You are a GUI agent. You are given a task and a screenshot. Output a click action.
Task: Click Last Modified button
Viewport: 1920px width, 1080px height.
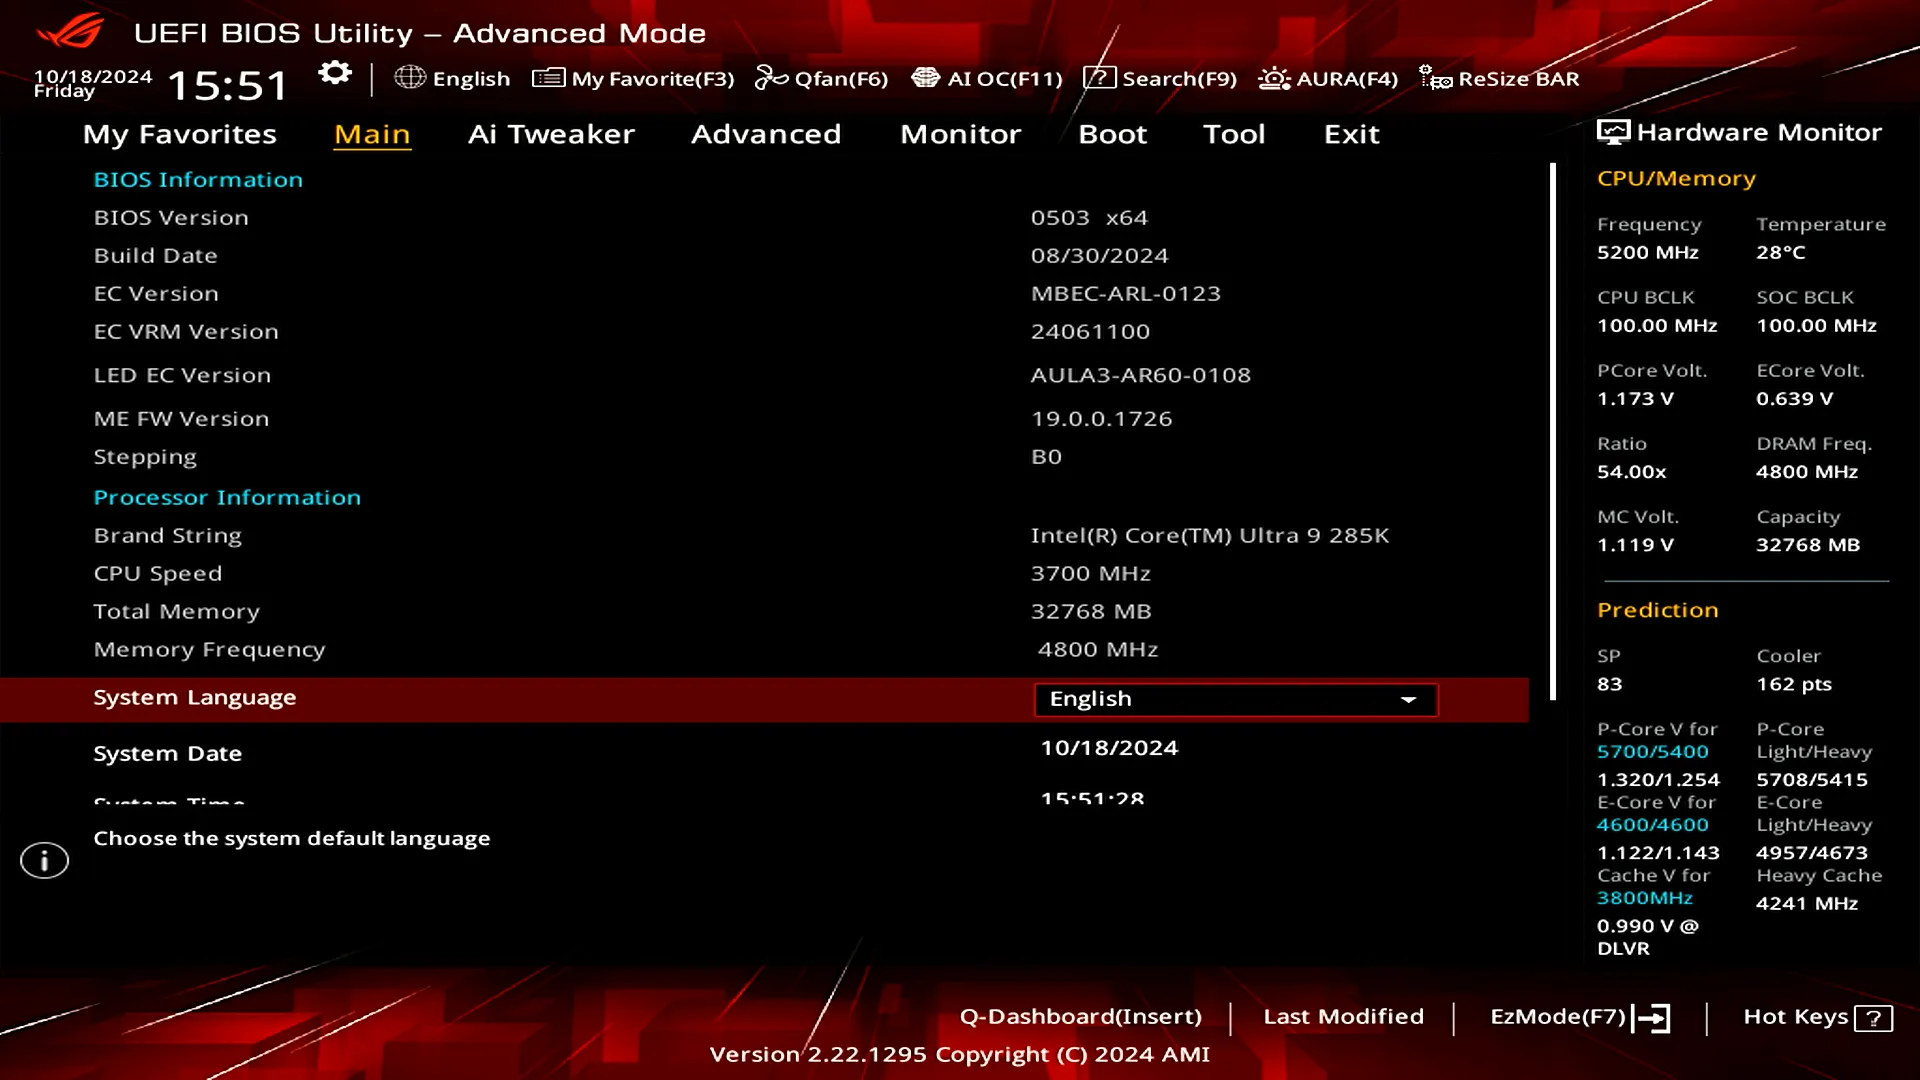pos(1343,1017)
